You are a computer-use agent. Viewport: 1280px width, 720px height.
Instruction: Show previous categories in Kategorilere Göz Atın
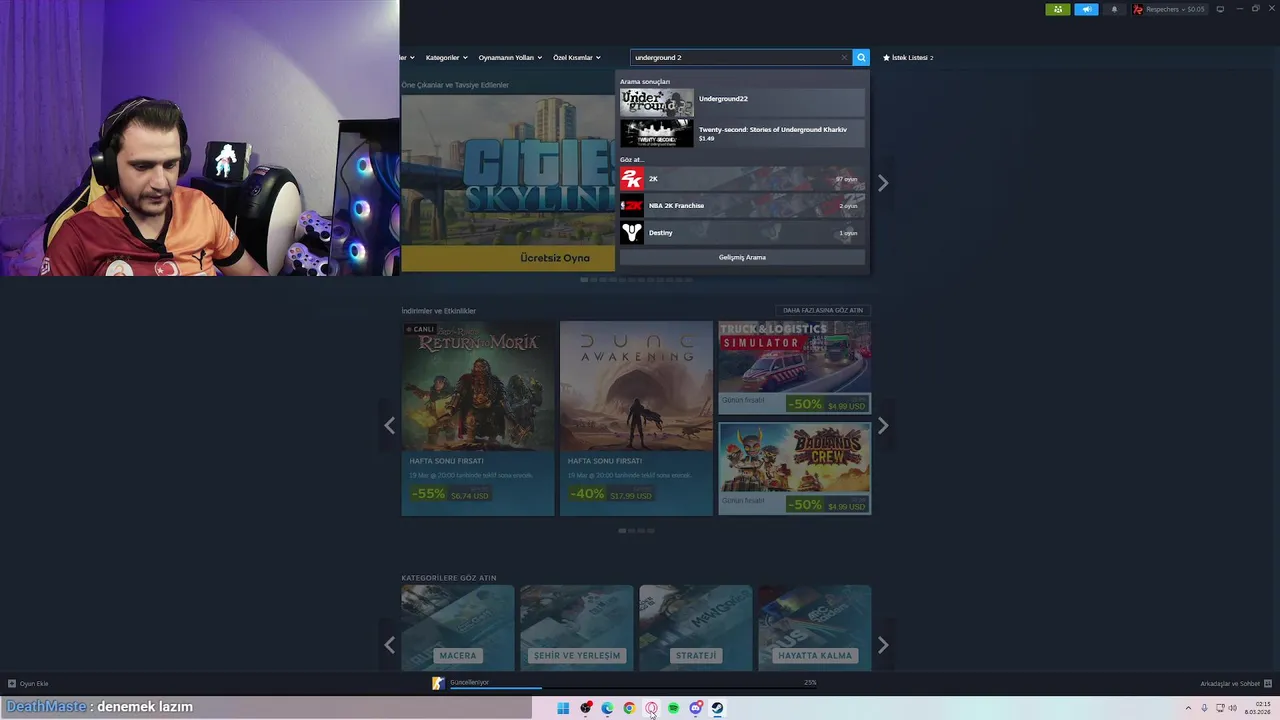(x=389, y=645)
